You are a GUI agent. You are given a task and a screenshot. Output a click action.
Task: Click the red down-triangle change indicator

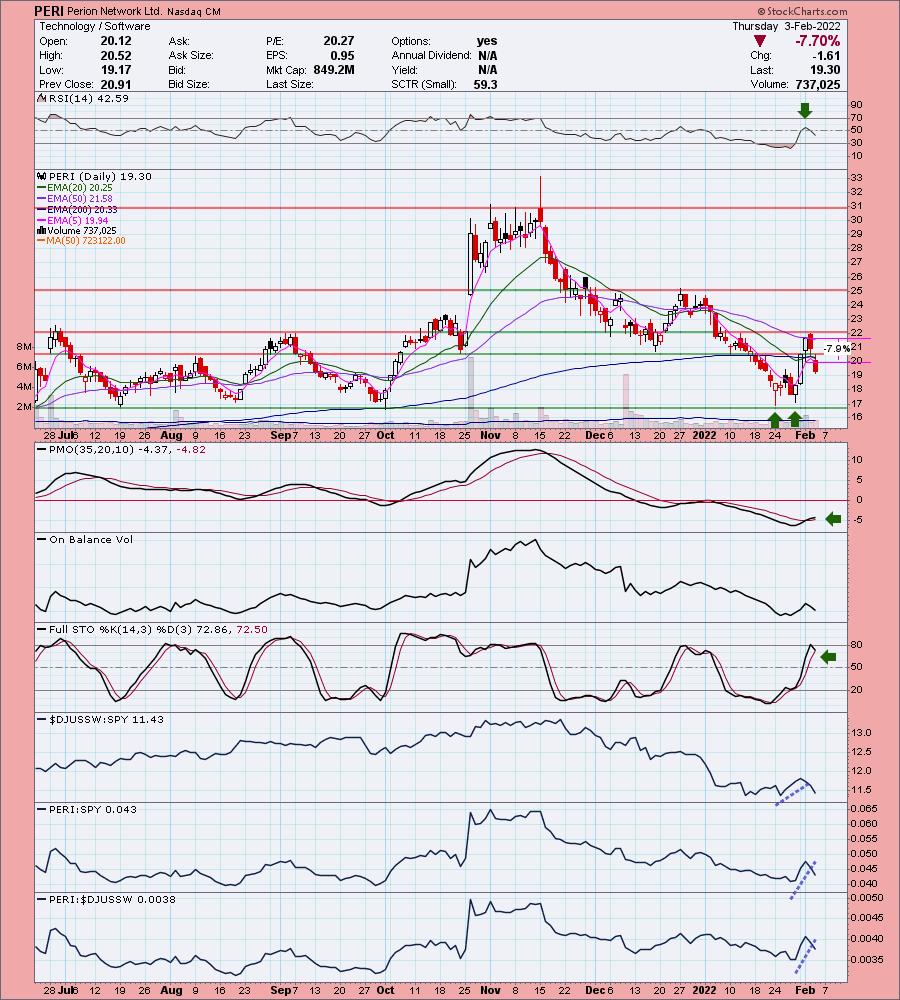tap(759, 41)
